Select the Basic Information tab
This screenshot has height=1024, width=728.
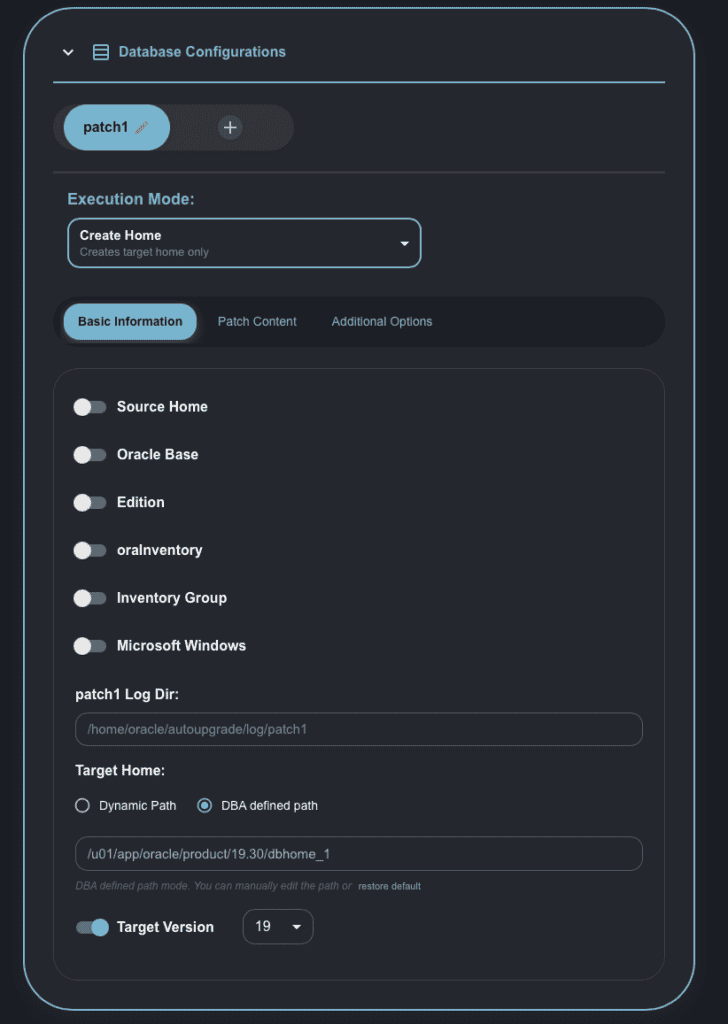pos(130,322)
